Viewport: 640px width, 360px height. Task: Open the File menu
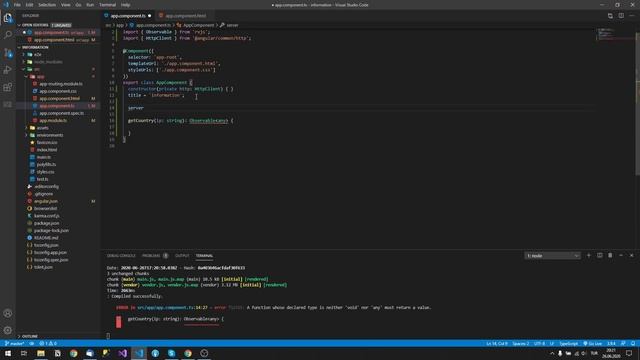click(17, 5)
